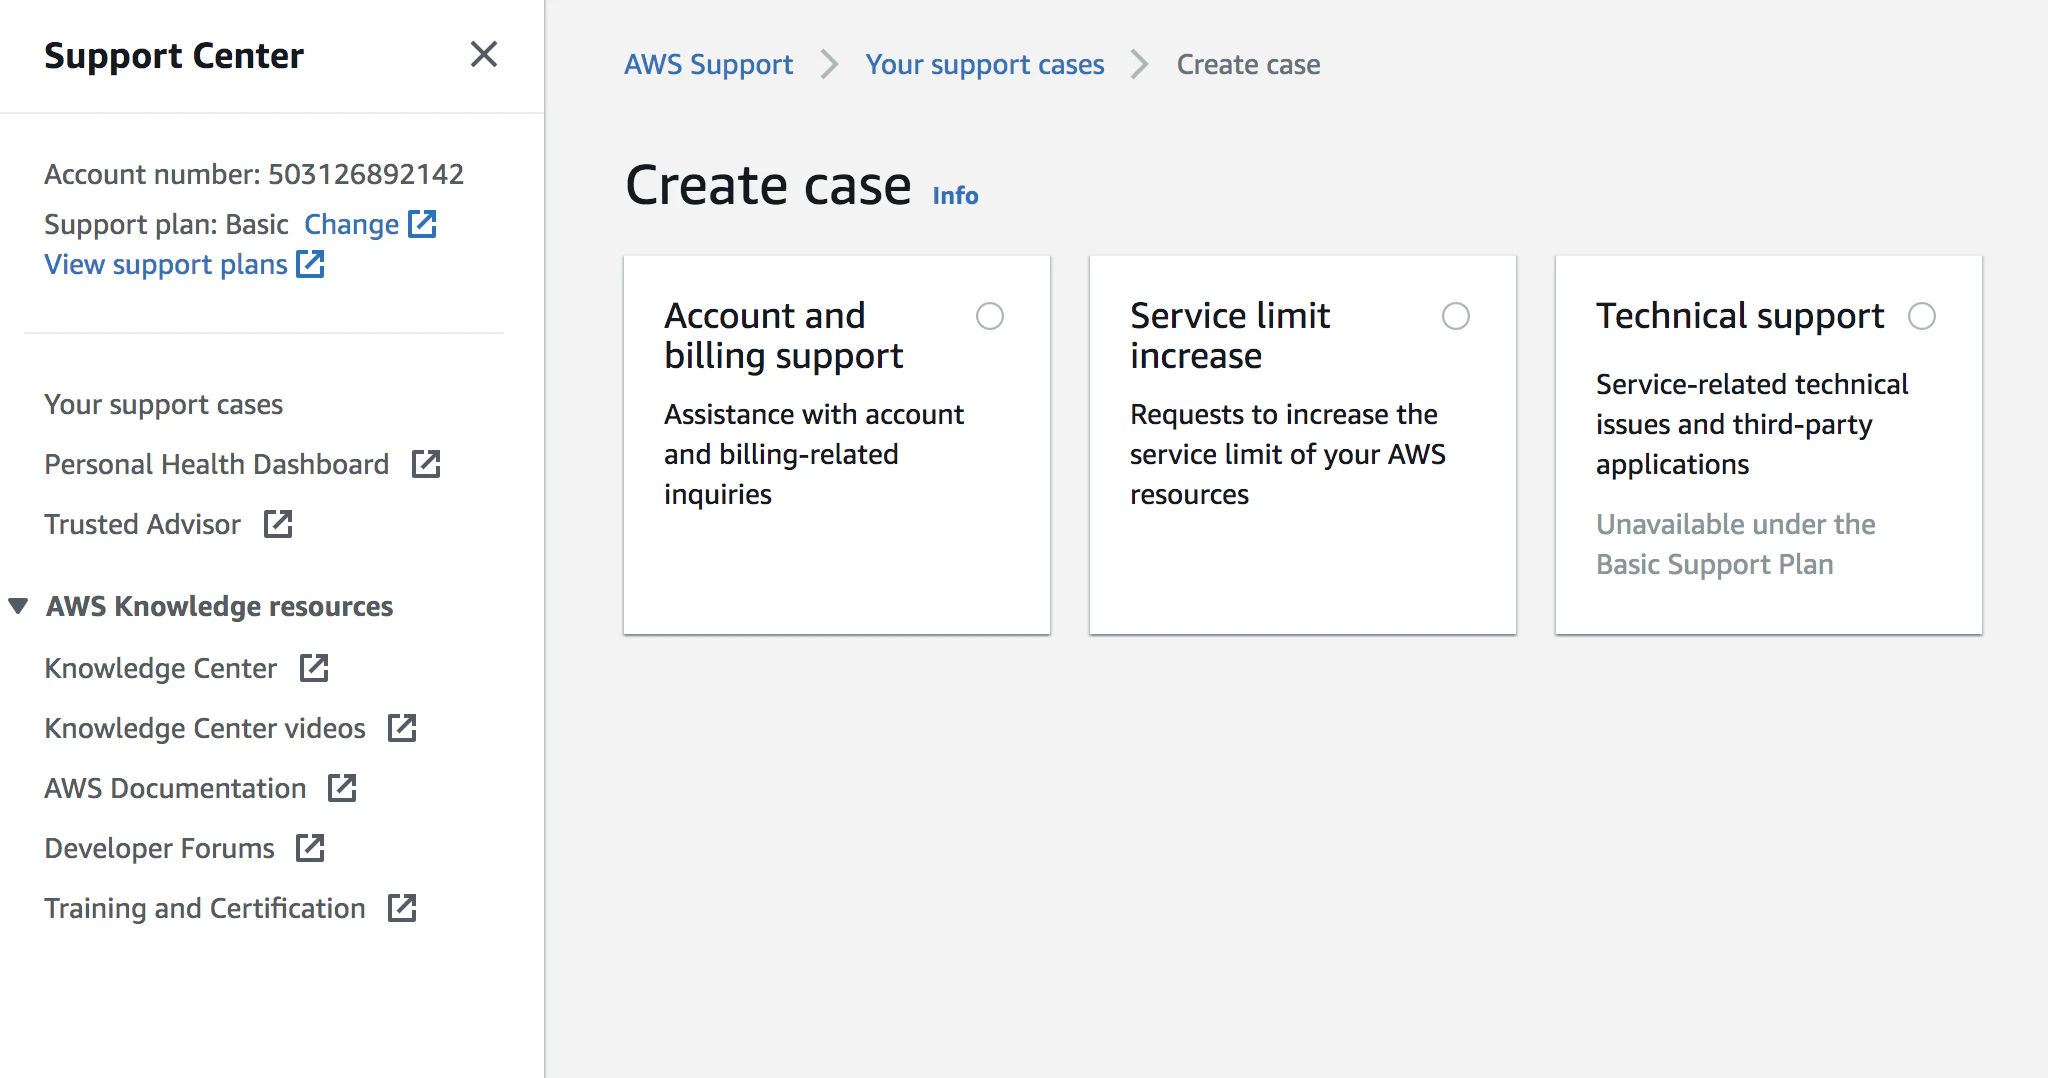The width and height of the screenshot is (2048, 1078).
Task: Go to AWS Support breadcrumb link
Action: pyautogui.click(x=708, y=65)
